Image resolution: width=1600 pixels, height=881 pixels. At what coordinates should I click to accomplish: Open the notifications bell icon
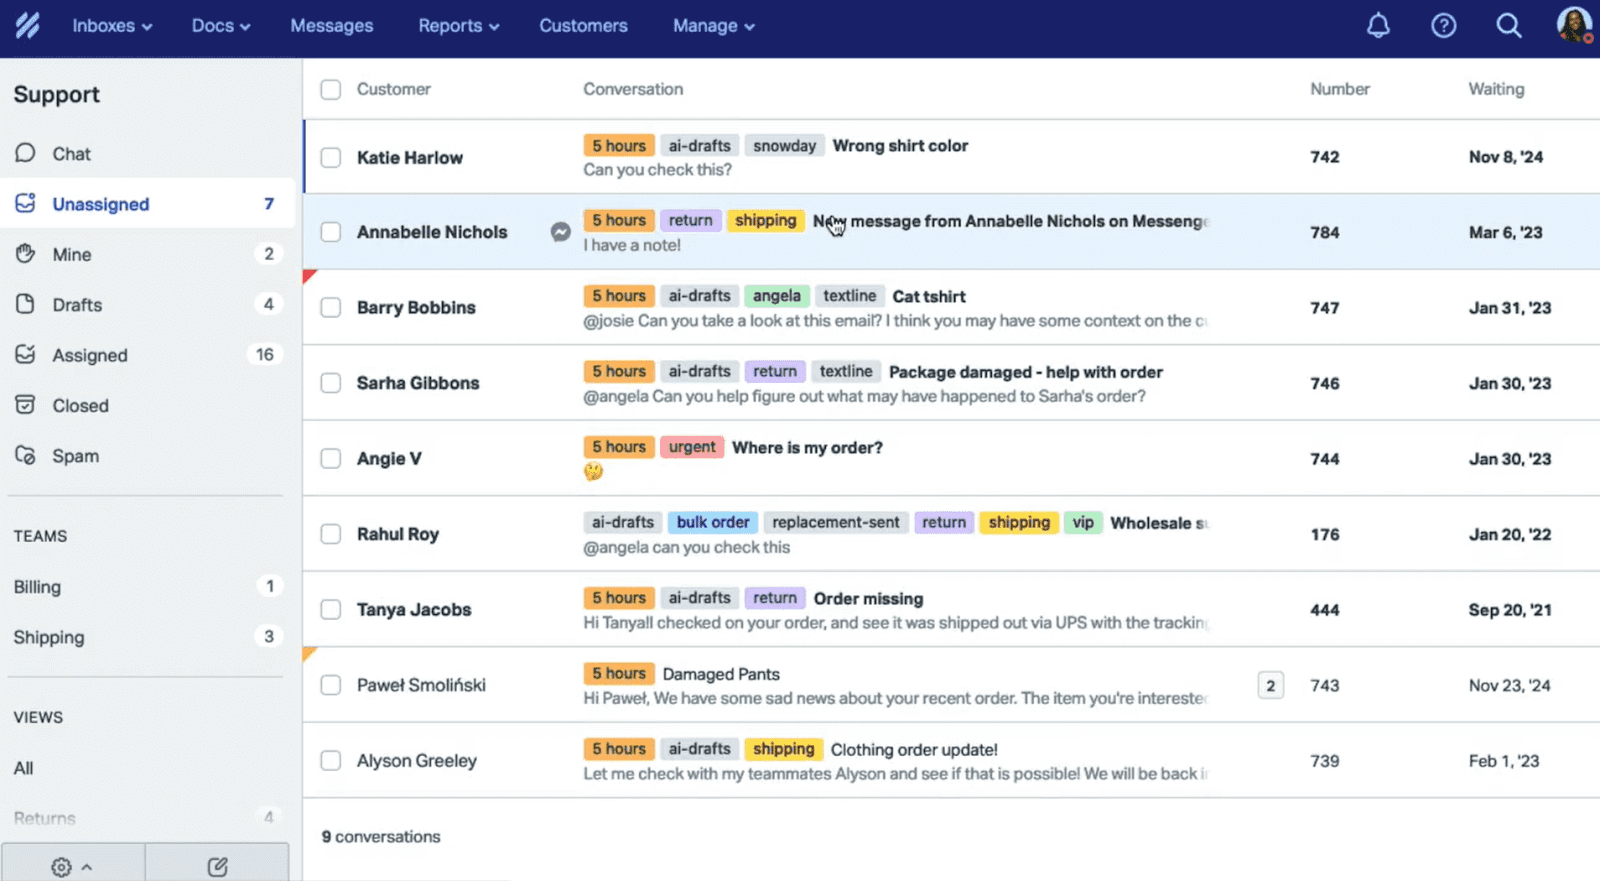(x=1378, y=26)
